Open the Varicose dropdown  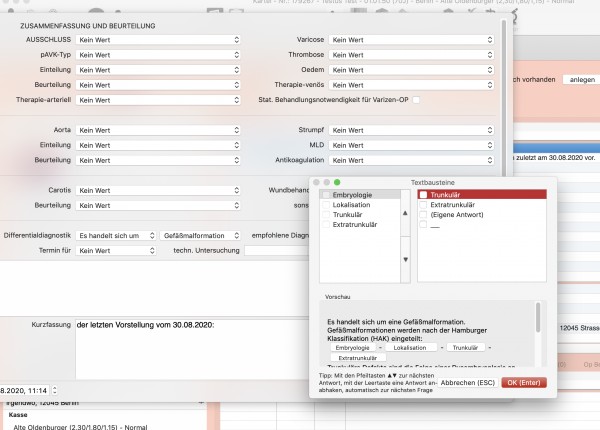click(x=411, y=40)
